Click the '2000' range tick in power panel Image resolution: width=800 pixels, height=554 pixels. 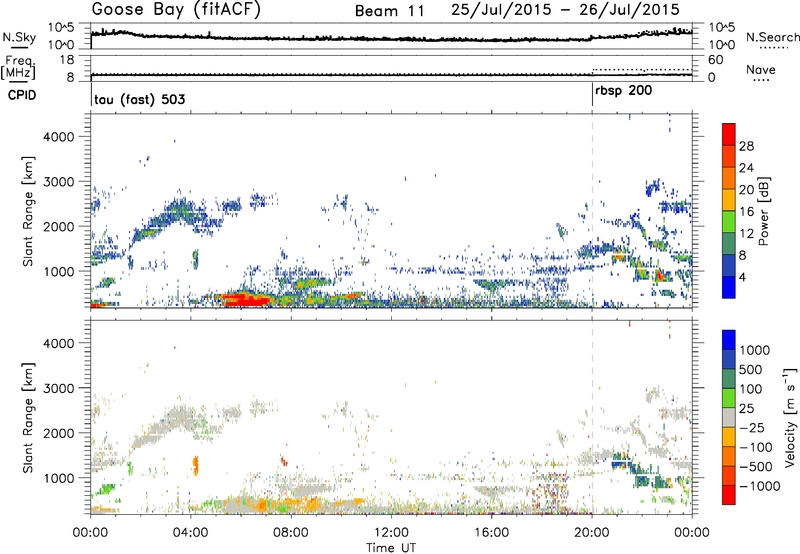coord(59,226)
